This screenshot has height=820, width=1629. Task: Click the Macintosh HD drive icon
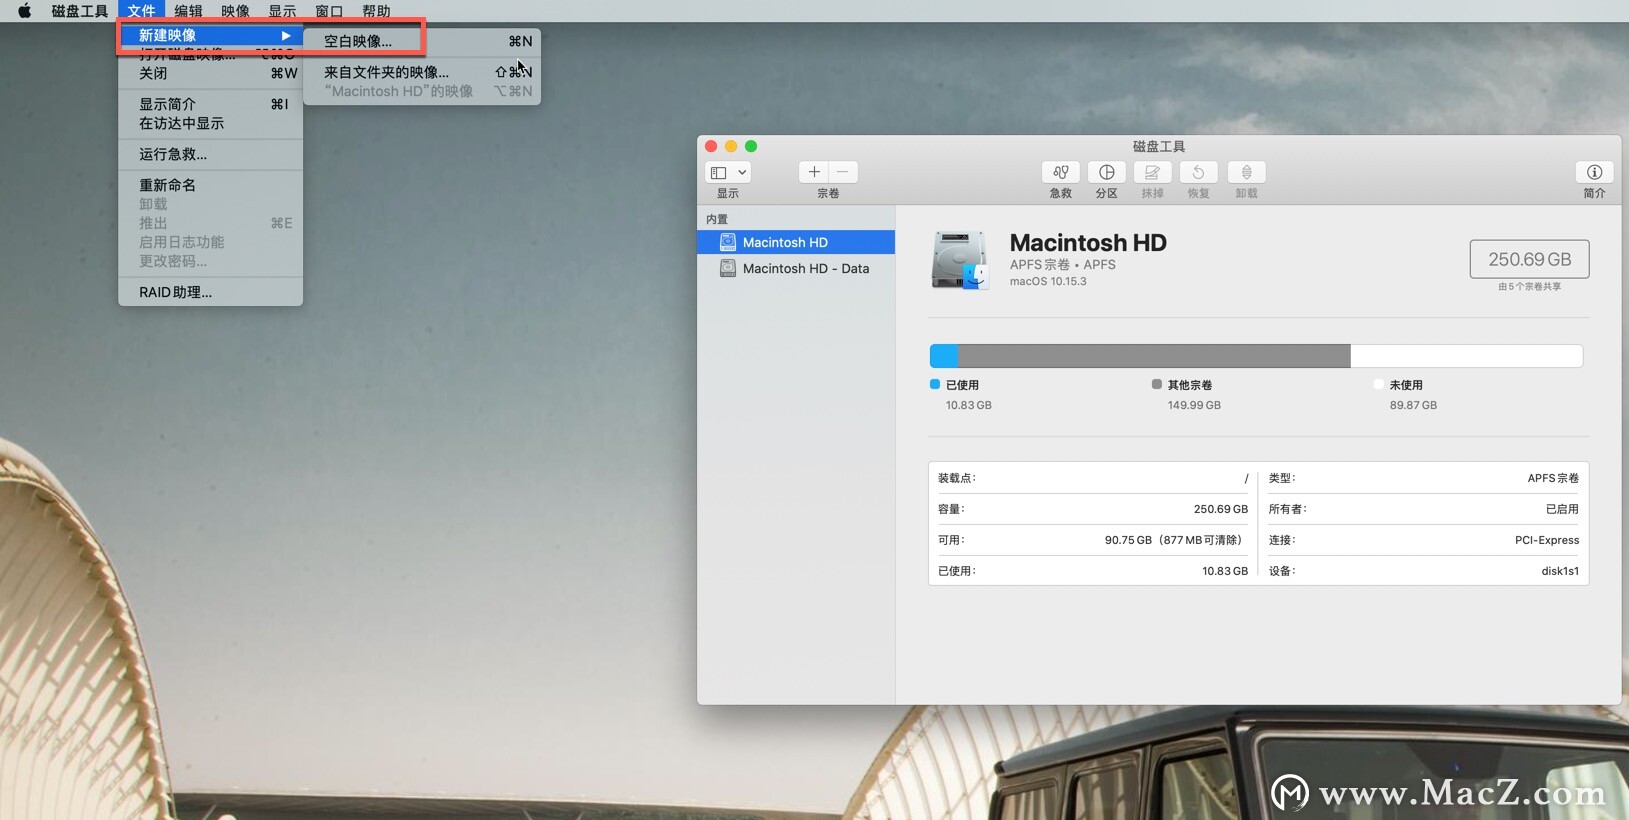[x=960, y=260]
